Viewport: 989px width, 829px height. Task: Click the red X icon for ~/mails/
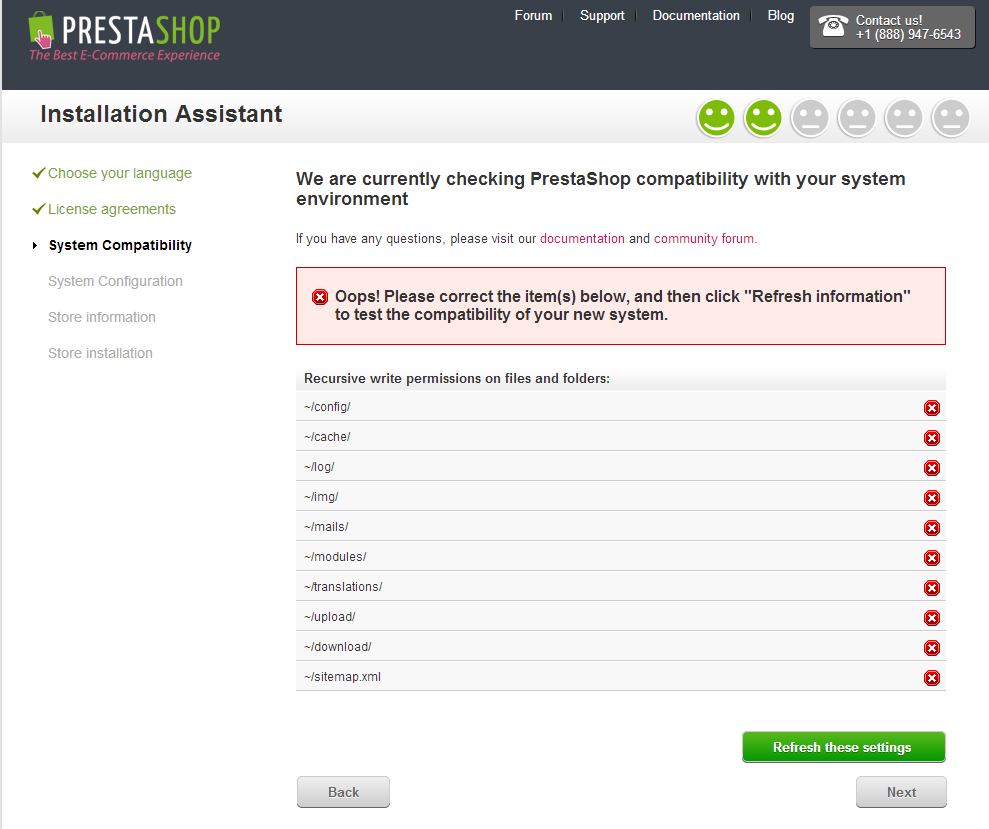tap(932, 528)
